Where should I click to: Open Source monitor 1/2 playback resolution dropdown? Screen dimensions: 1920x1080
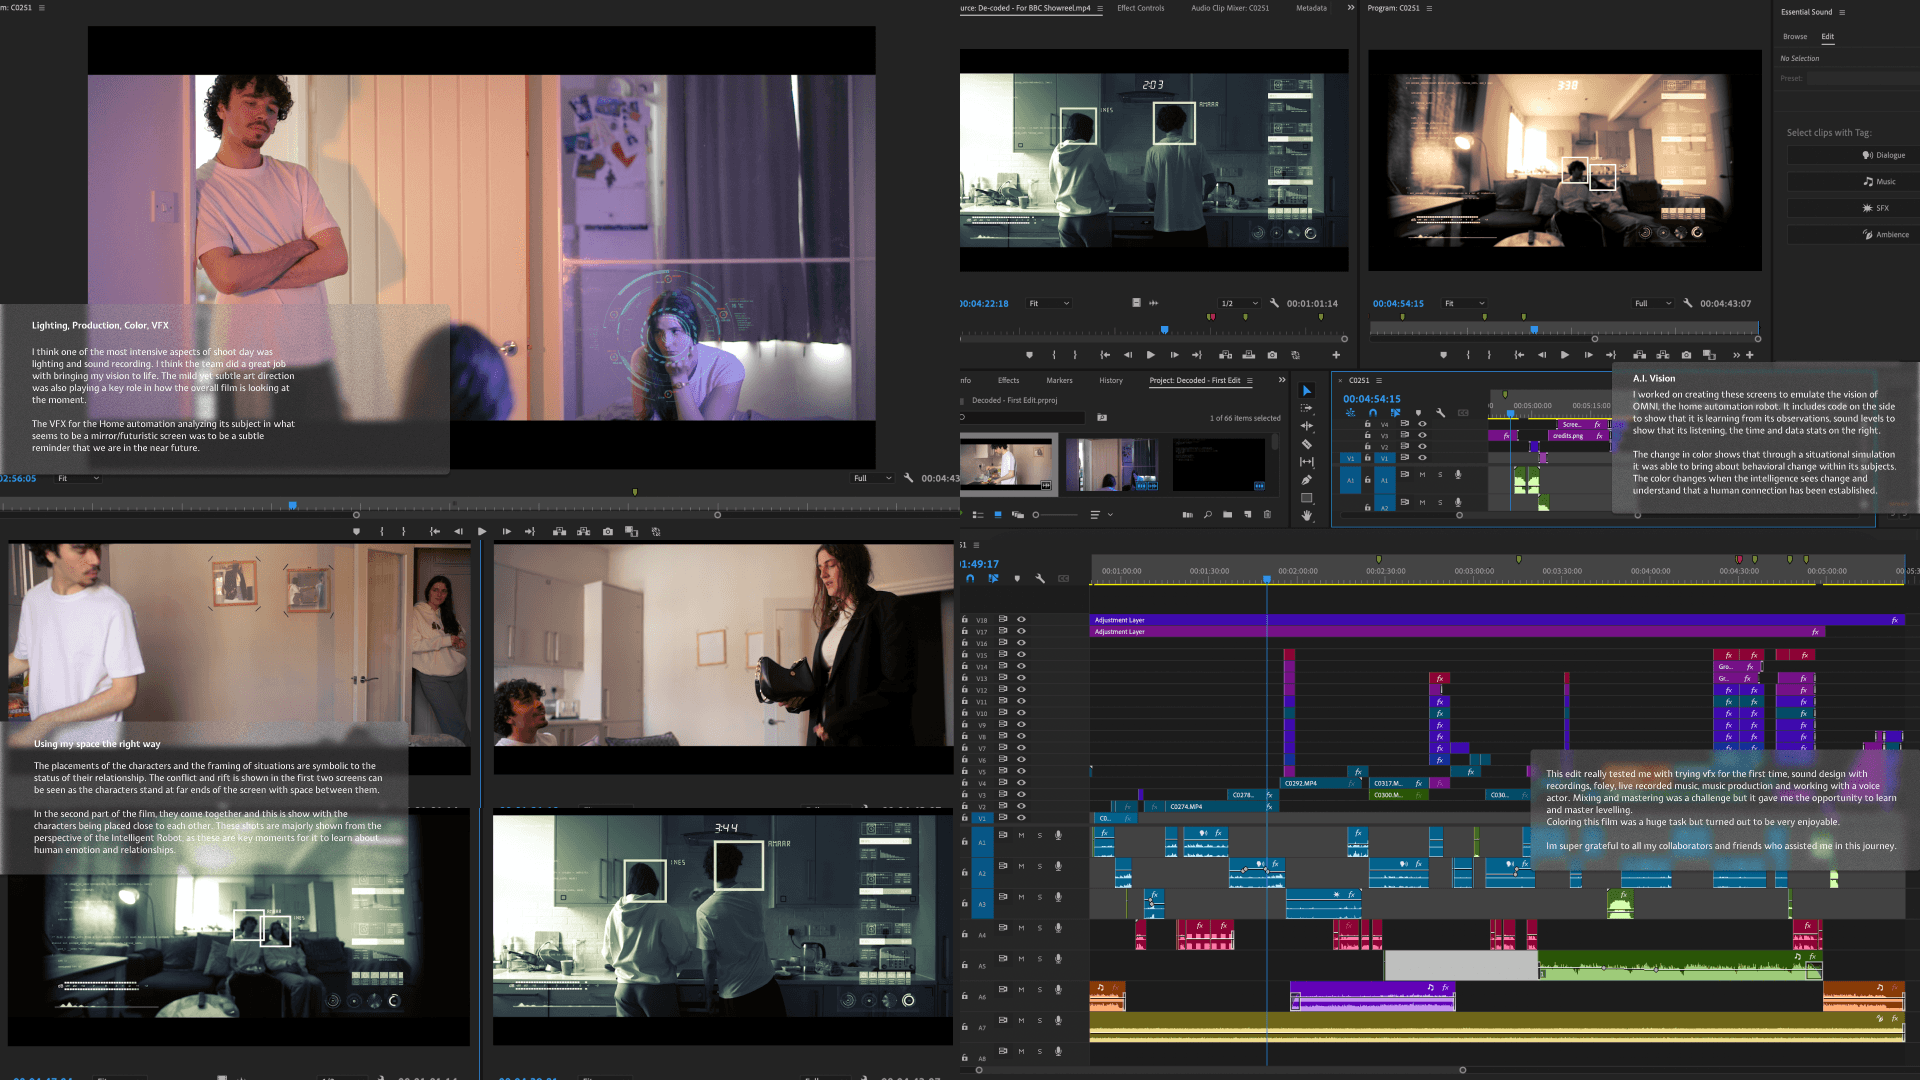tap(1239, 303)
